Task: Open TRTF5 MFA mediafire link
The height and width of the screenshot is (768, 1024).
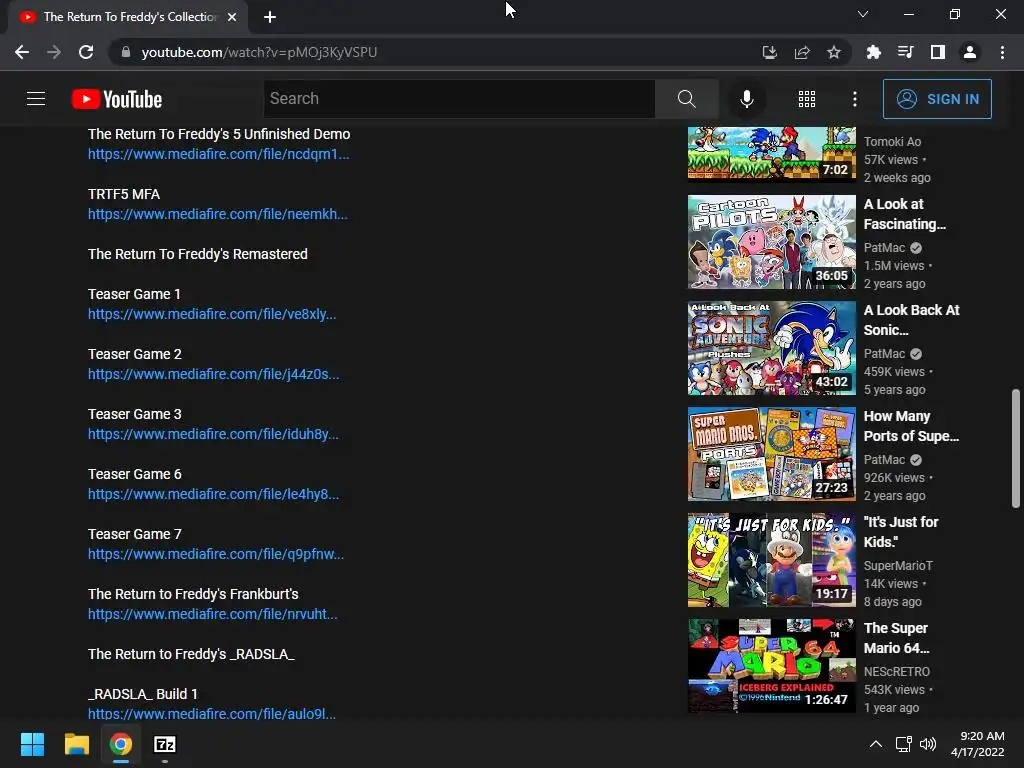Action: click(217, 214)
